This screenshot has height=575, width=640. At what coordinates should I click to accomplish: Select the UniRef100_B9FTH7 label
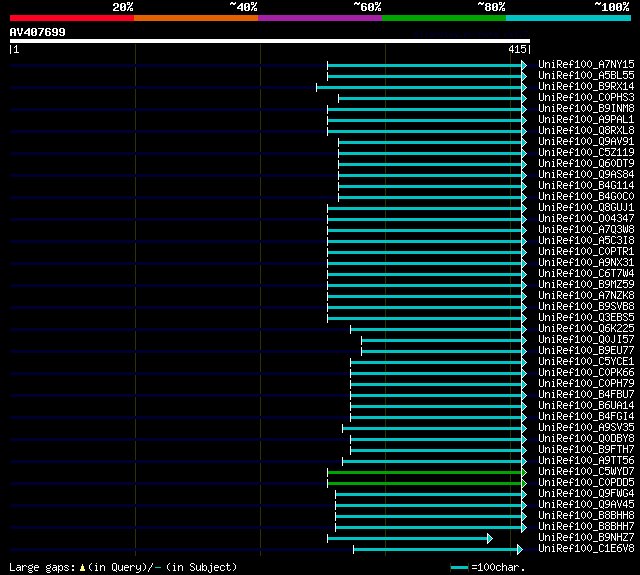click(586, 450)
